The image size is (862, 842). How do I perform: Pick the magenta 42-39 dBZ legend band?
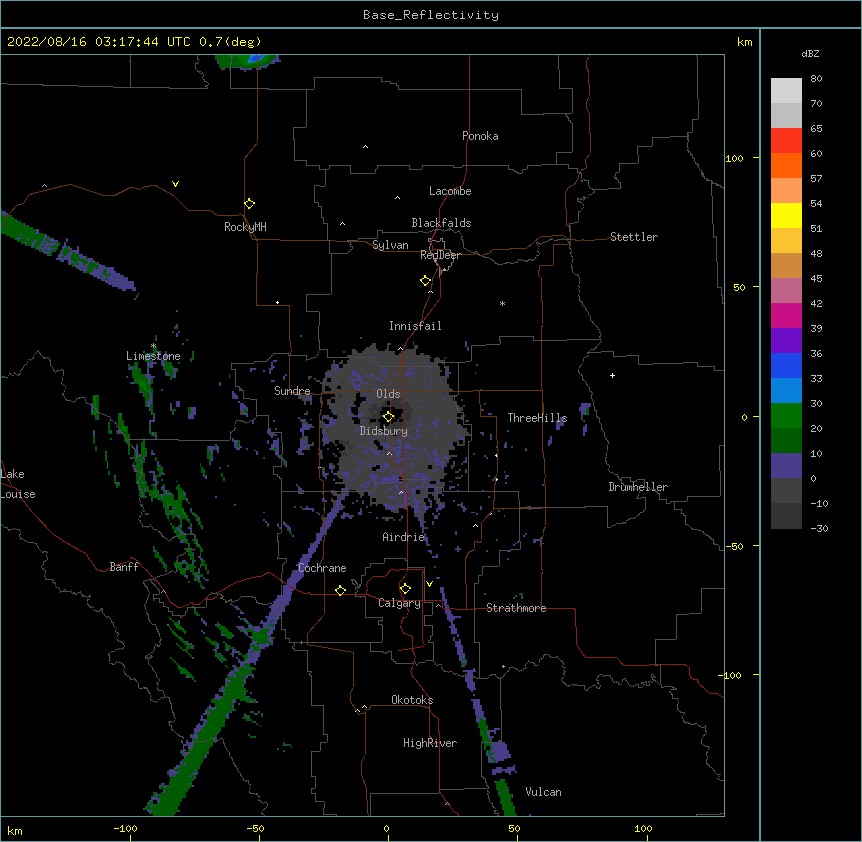pyautogui.click(x=786, y=315)
